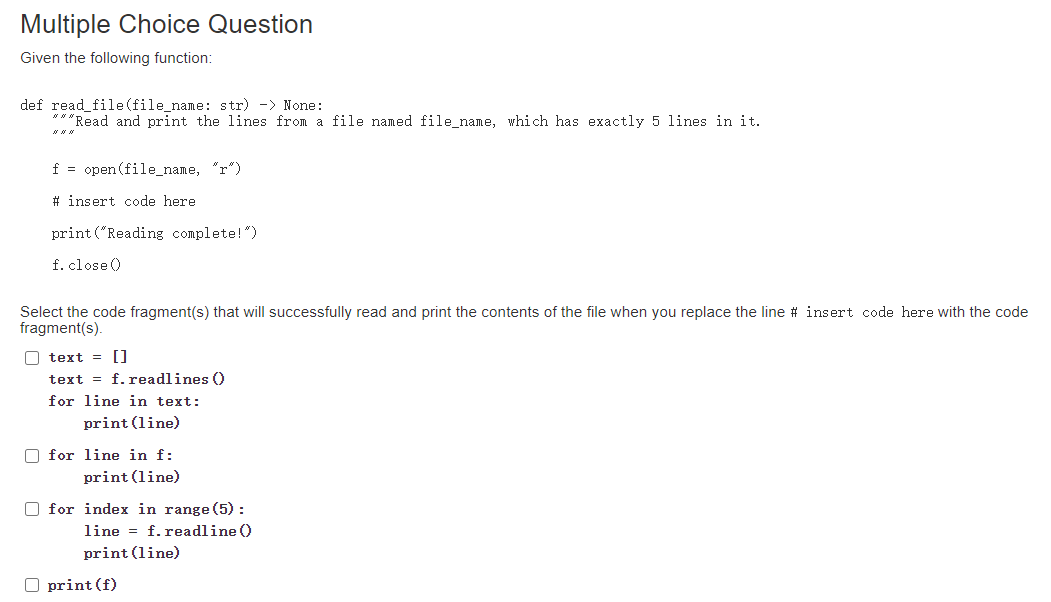Image resolution: width=1051 pixels, height=602 pixels.
Task: Click the for line in text: statement
Action: coord(124,401)
